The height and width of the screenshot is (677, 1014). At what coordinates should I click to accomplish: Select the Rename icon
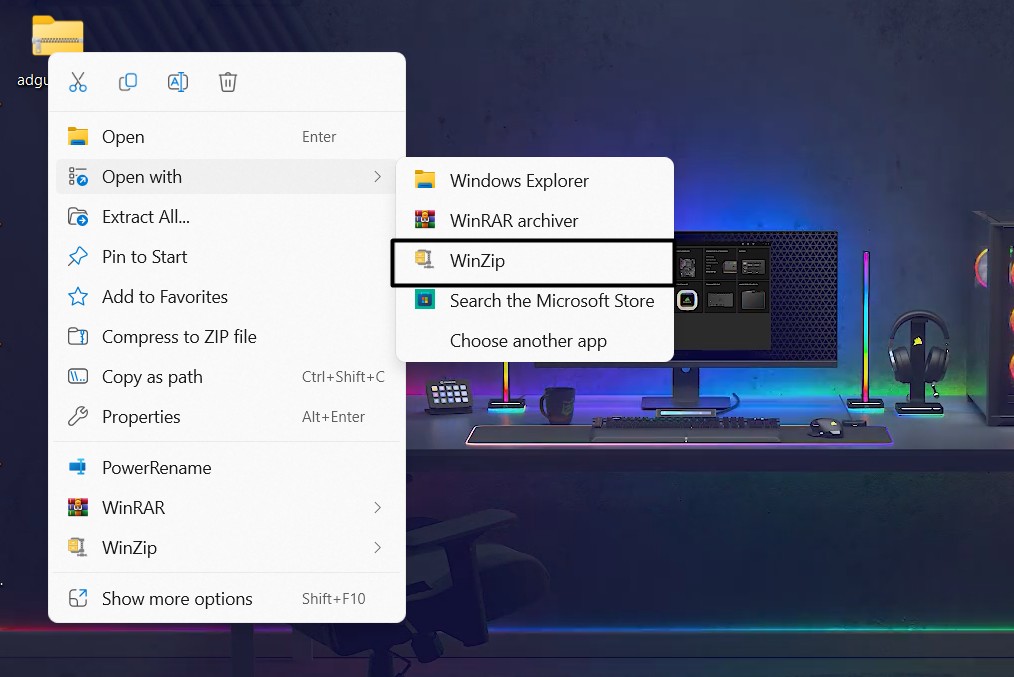178,82
